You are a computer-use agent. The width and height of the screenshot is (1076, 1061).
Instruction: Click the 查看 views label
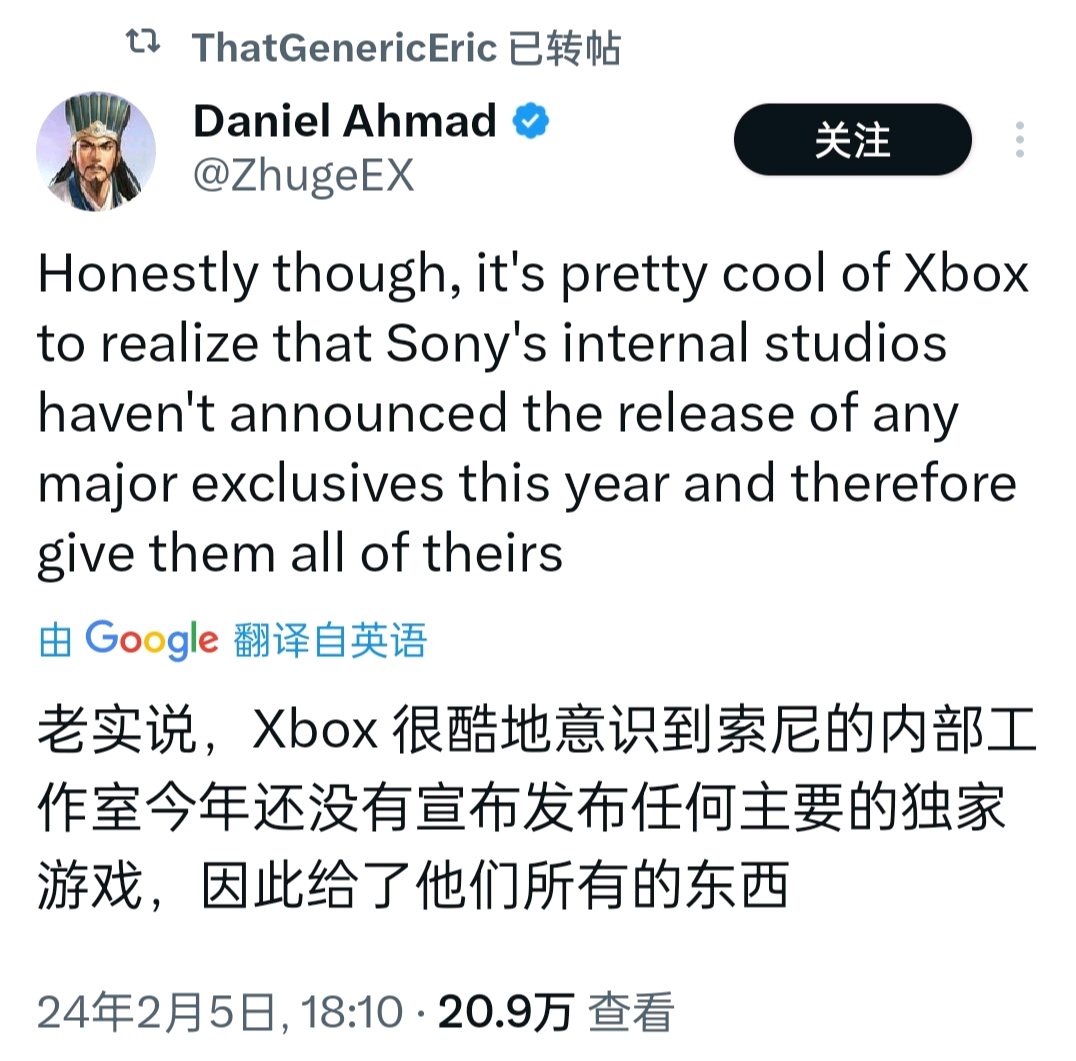pos(630,1013)
